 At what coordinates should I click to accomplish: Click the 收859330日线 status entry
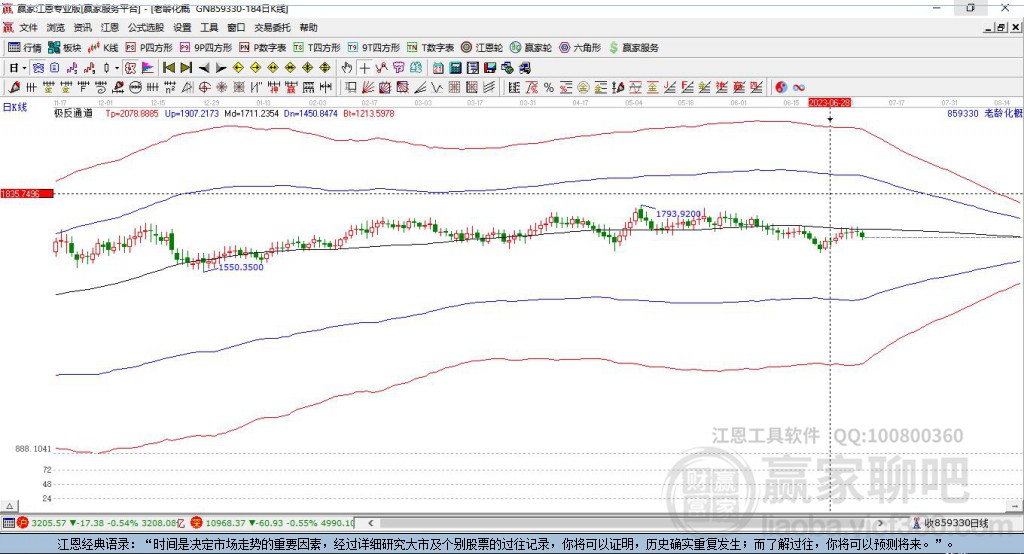[x=956, y=523]
